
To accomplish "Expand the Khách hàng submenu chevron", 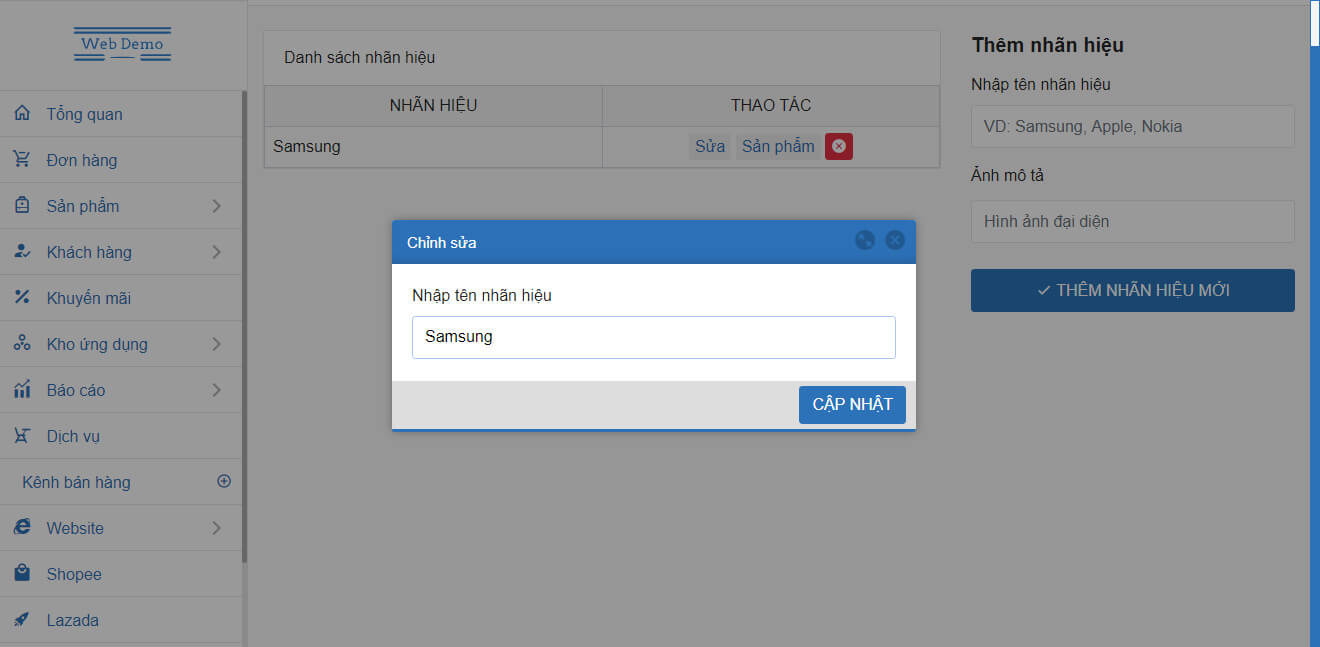I will 217,252.
